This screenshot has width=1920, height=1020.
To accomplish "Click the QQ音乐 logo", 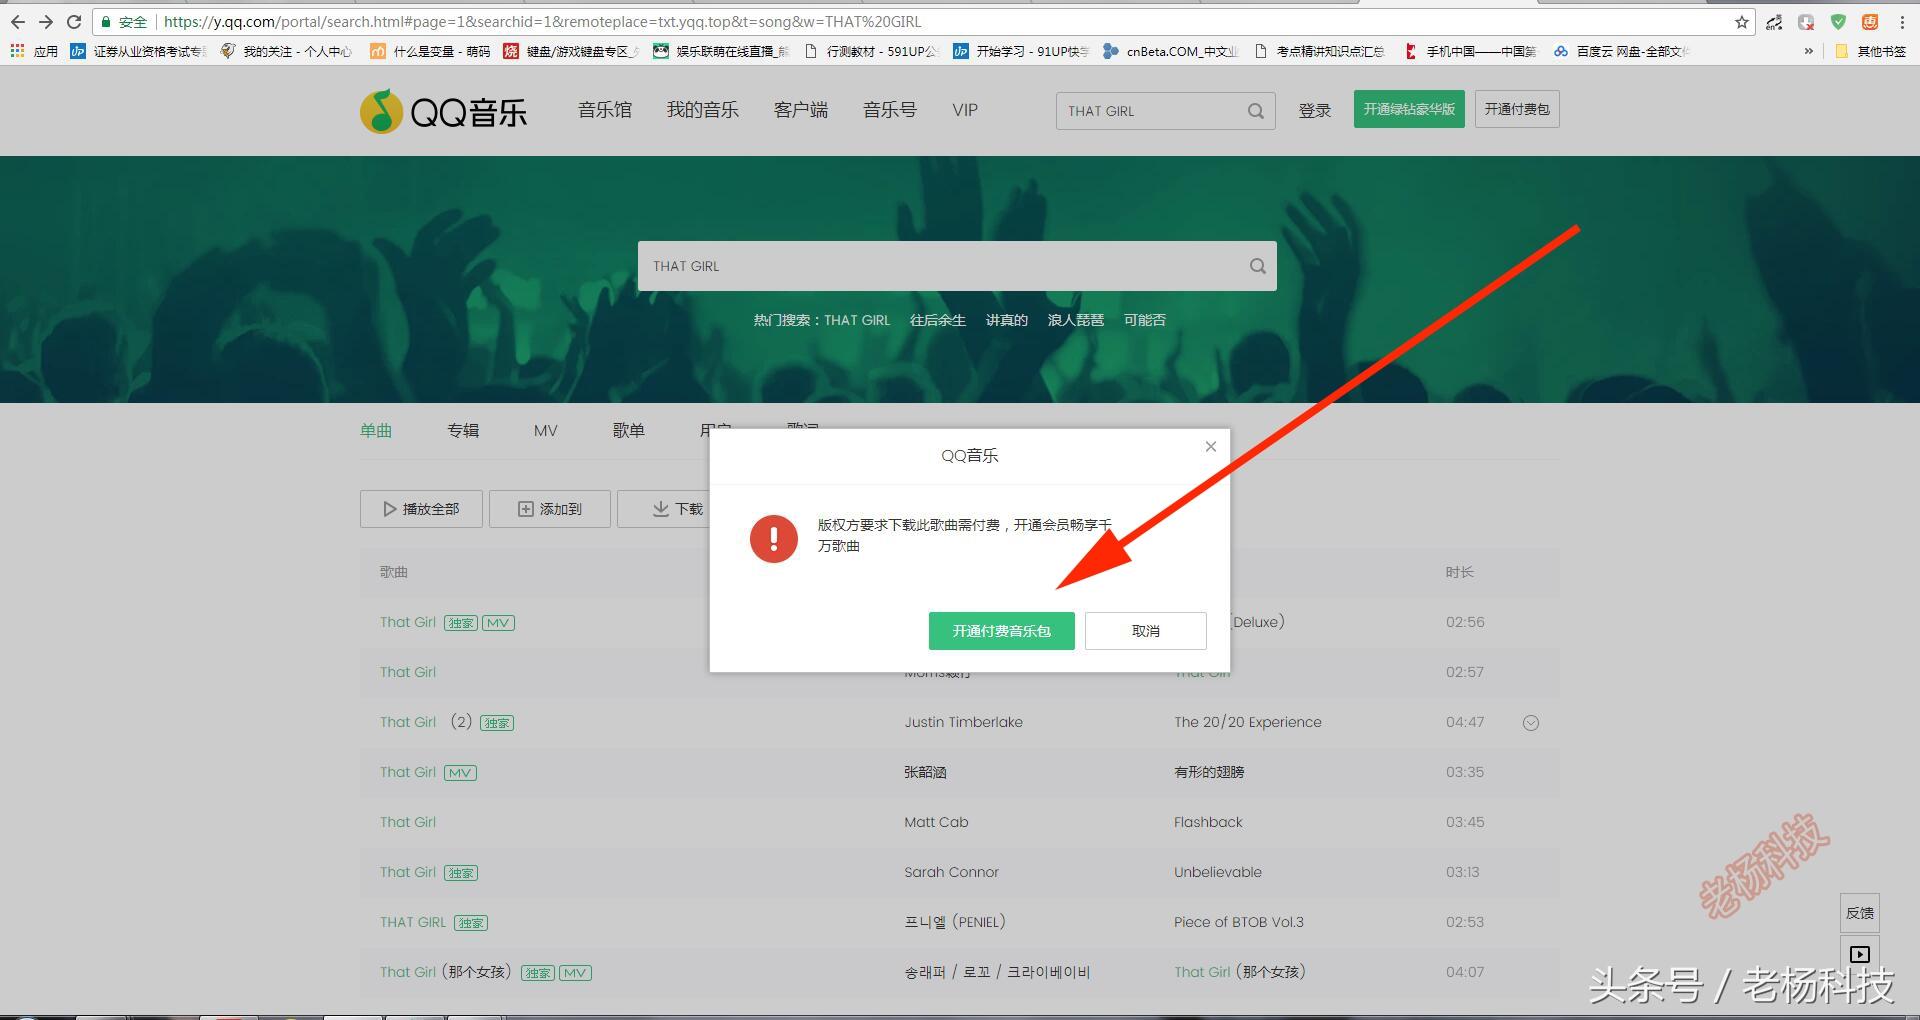I will tap(441, 111).
